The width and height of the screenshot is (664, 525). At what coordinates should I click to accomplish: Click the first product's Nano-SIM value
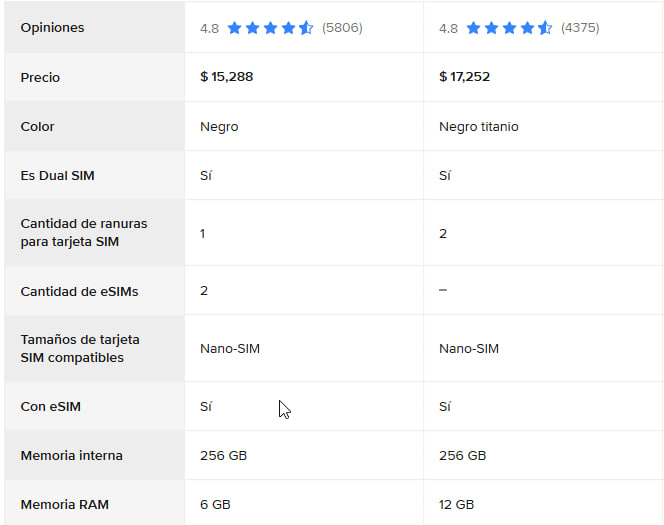pyautogui.click(x=230, y=348)
